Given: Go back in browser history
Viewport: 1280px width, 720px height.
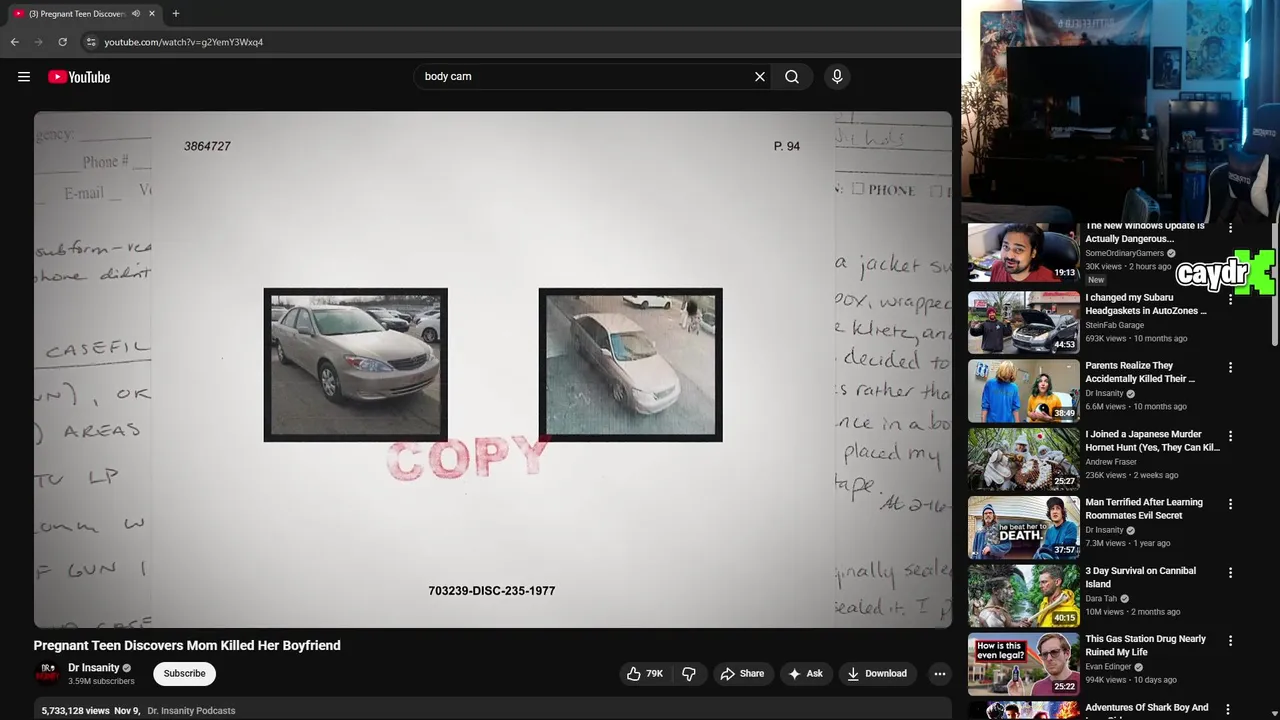Looking at the screenshot, I should [x=14, y=42].
